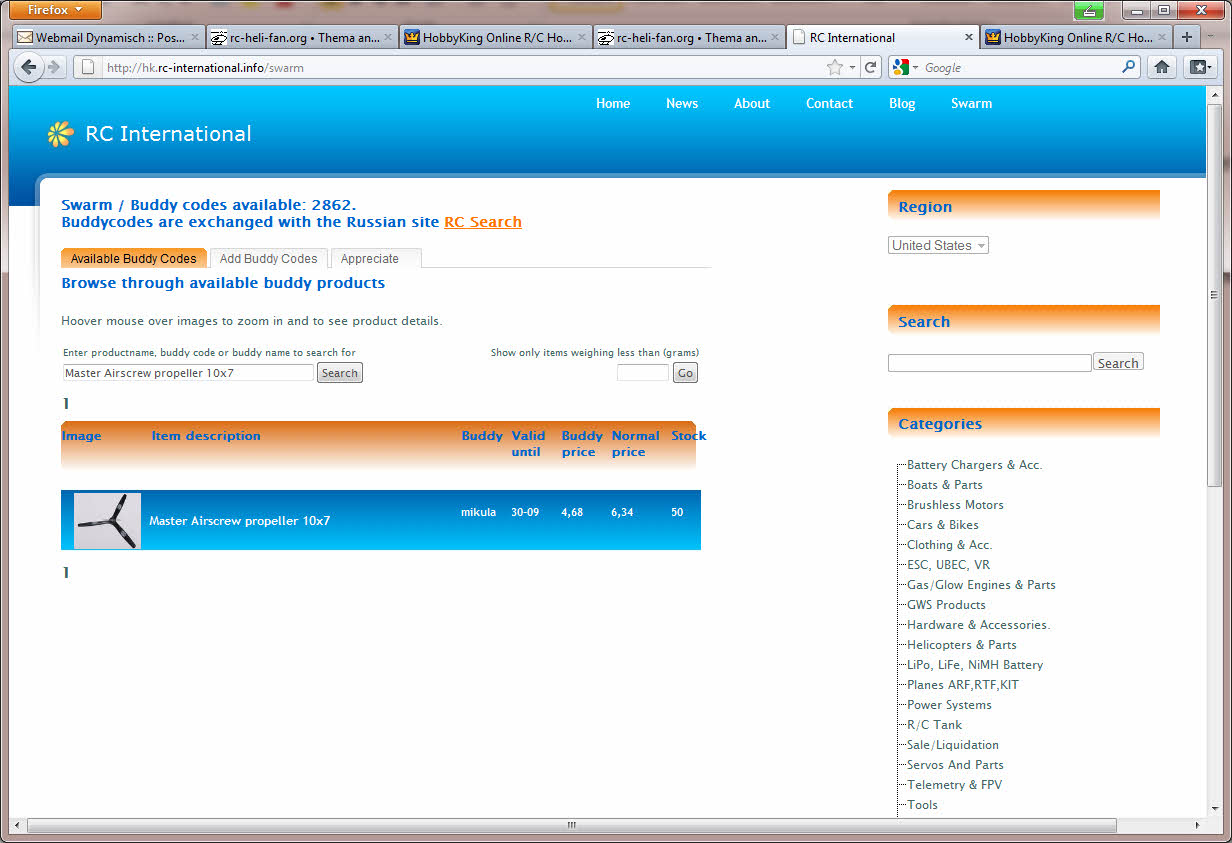Open the Planes ARF,RTF,KIT category
This screenshot has height=843, width=1232.
[963, 685]
